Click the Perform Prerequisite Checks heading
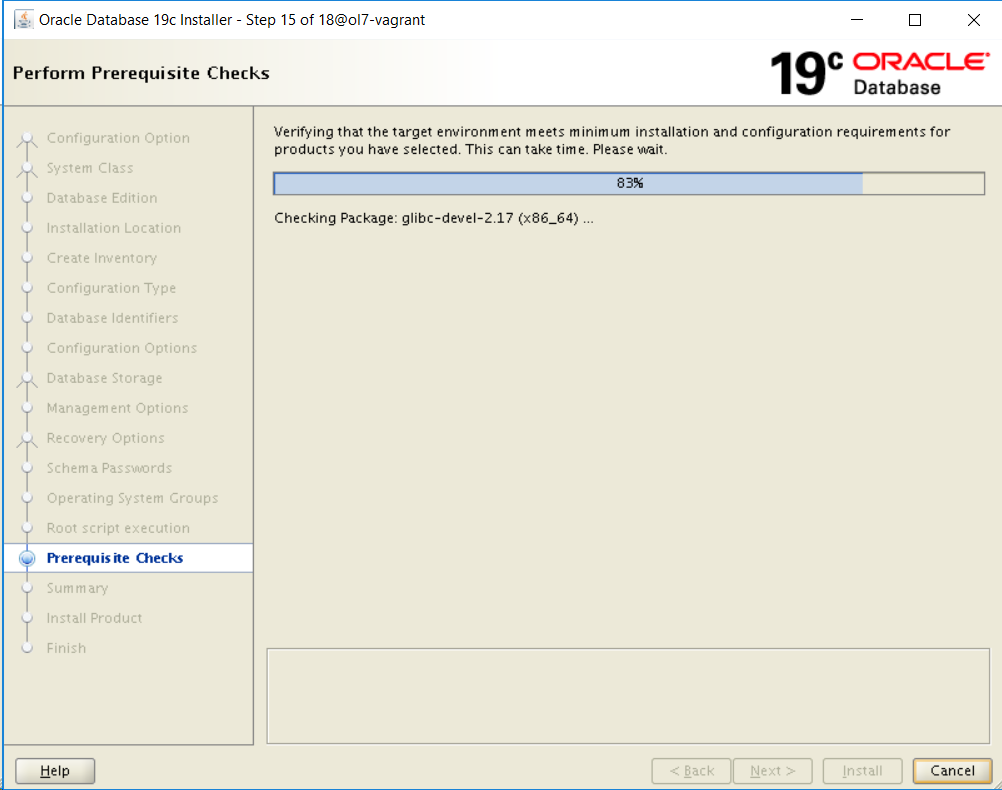1002x790 pixels. [141, 74]
